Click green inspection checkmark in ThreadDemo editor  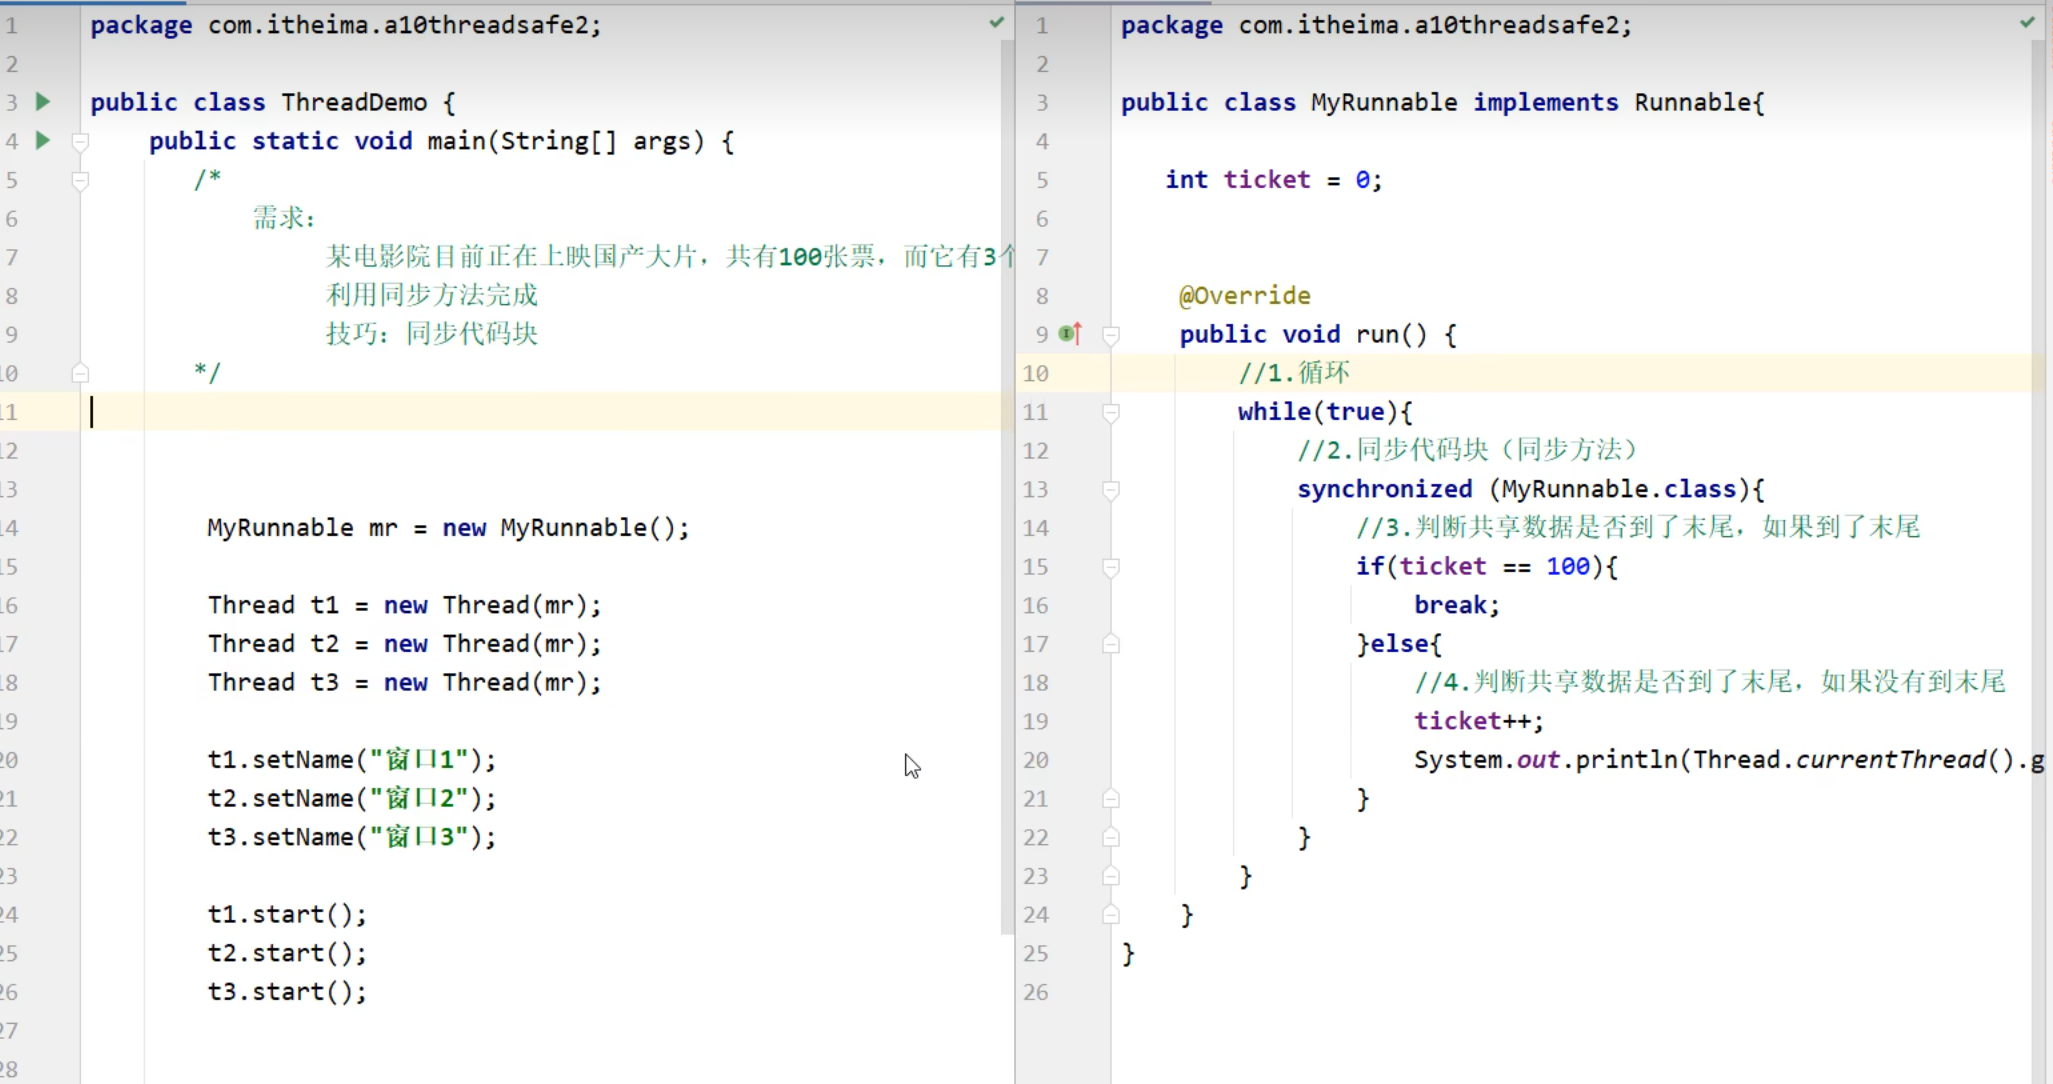pos(996,22)
